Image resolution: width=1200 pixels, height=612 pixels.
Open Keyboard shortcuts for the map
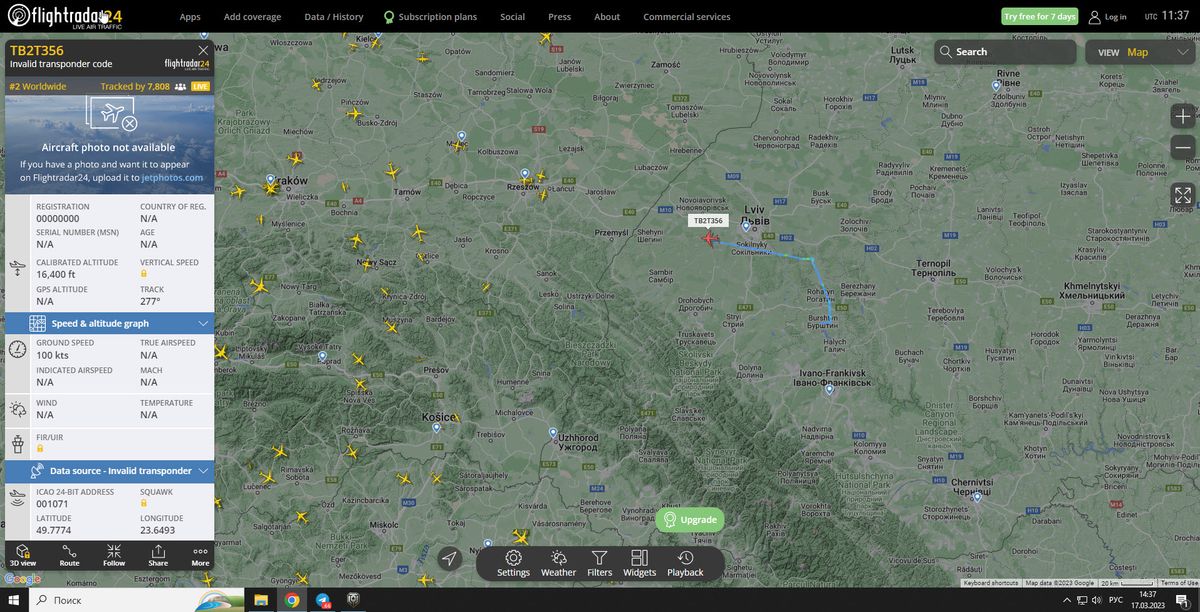991,582
